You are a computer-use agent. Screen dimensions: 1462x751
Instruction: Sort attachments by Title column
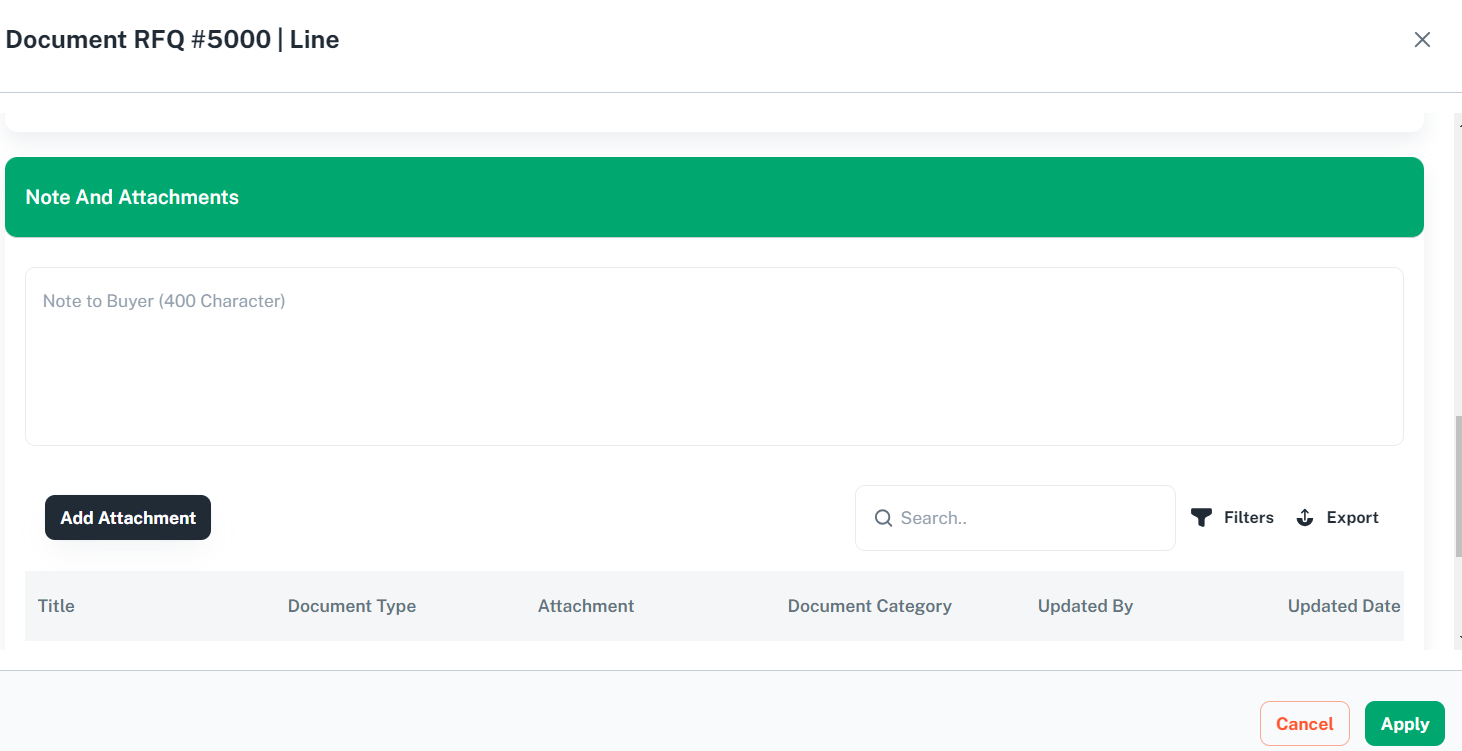coord(56,606)
